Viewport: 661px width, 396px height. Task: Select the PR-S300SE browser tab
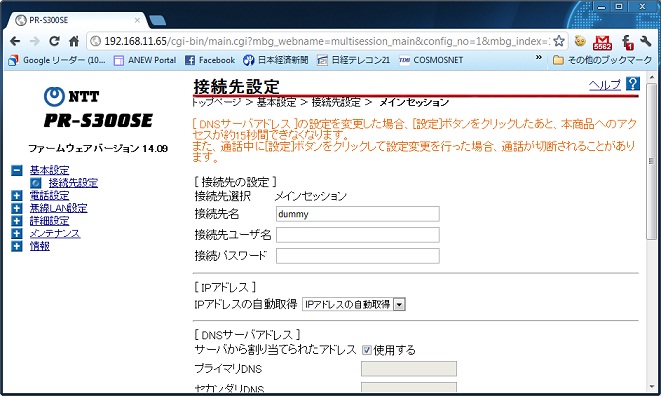coord(76,20)
